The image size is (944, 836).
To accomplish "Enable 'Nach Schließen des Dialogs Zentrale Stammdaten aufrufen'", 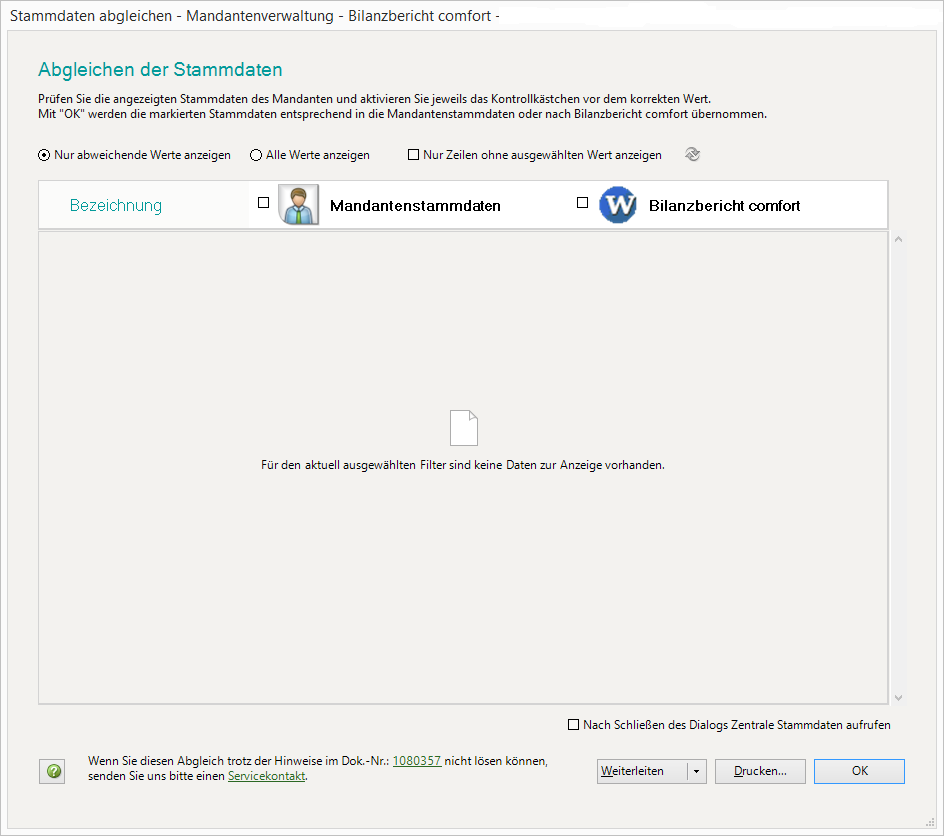I will point(573,725).
